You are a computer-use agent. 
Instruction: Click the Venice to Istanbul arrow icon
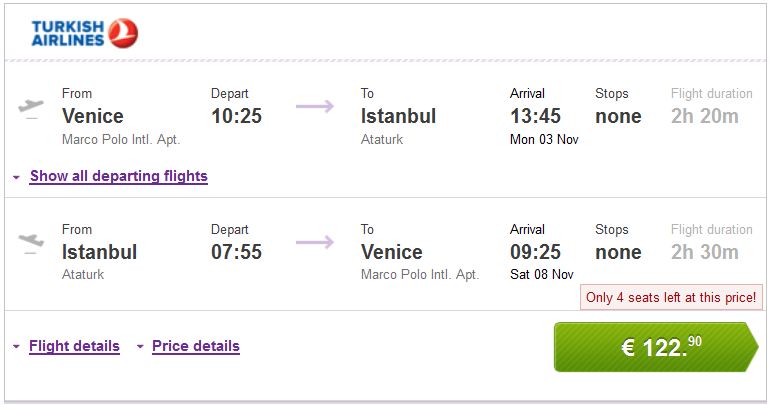pos(315,106)
